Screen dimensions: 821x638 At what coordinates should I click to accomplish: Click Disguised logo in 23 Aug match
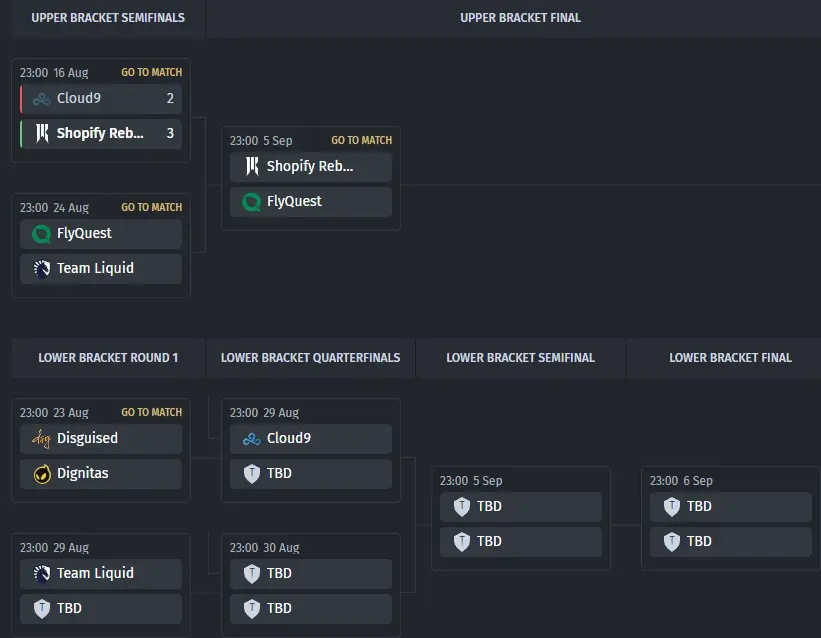(x=41, y=438)
